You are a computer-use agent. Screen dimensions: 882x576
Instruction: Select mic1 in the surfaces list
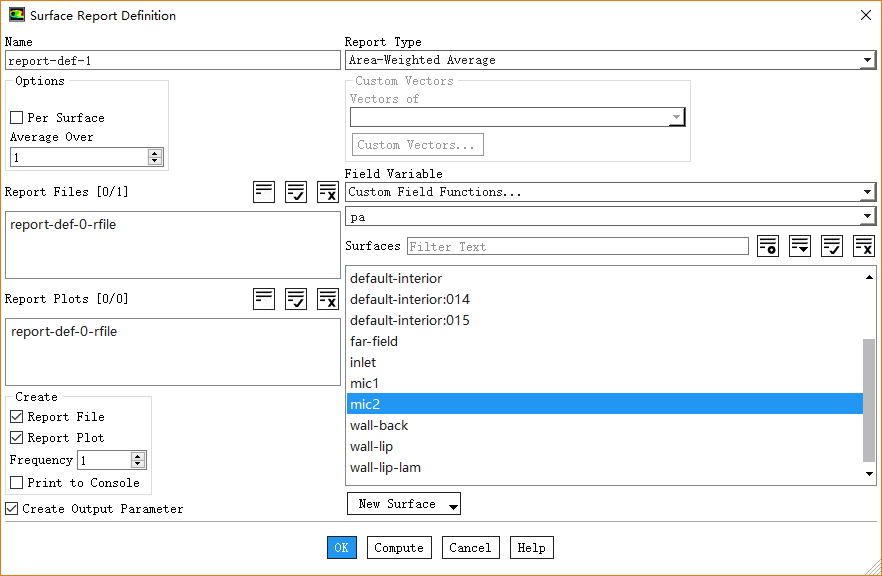coord(365,383)
